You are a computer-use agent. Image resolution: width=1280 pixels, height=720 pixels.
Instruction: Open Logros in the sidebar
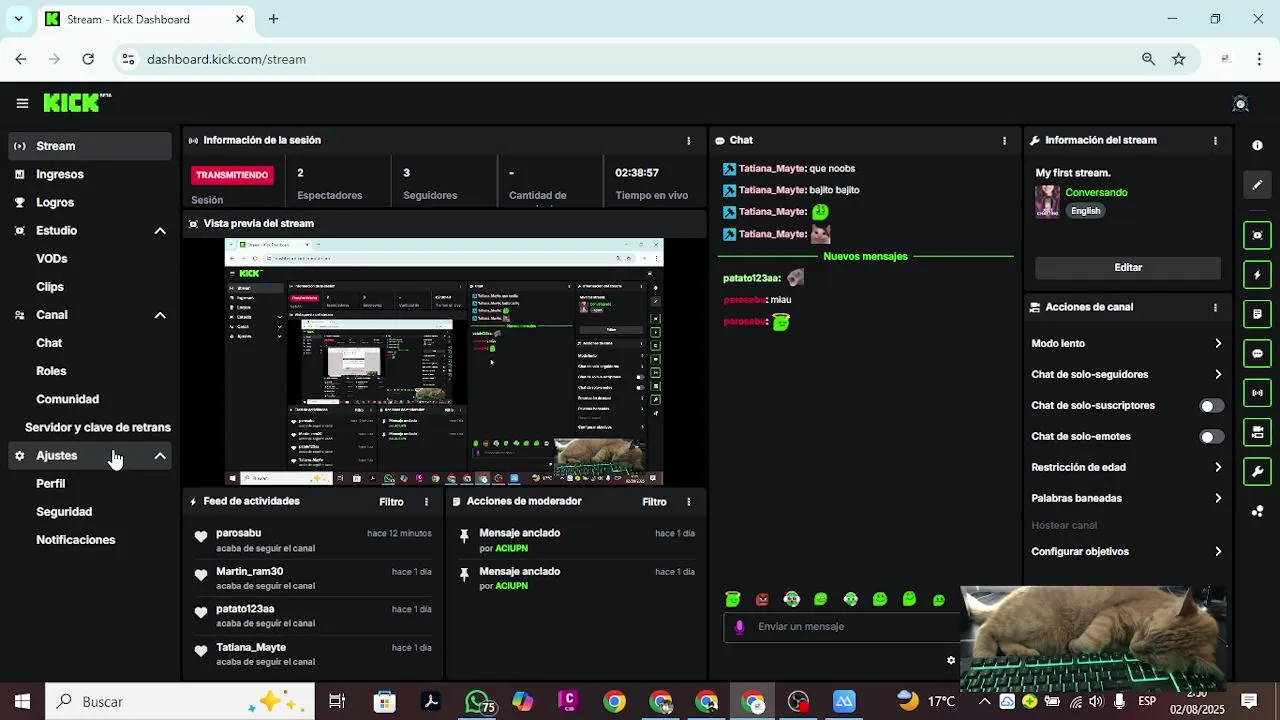90,202
